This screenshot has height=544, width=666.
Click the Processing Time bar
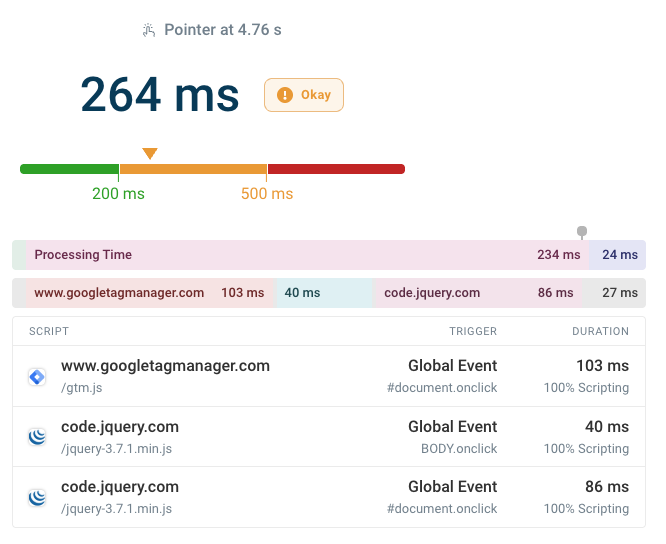[x=307, y=255]
